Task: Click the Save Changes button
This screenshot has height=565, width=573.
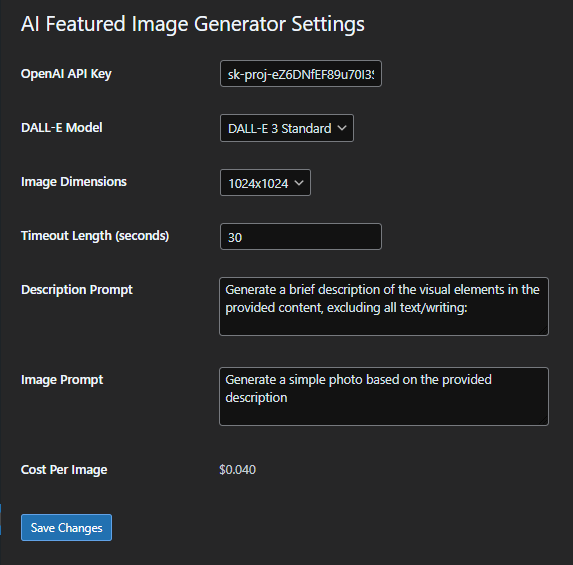Action: coord(67,528)
